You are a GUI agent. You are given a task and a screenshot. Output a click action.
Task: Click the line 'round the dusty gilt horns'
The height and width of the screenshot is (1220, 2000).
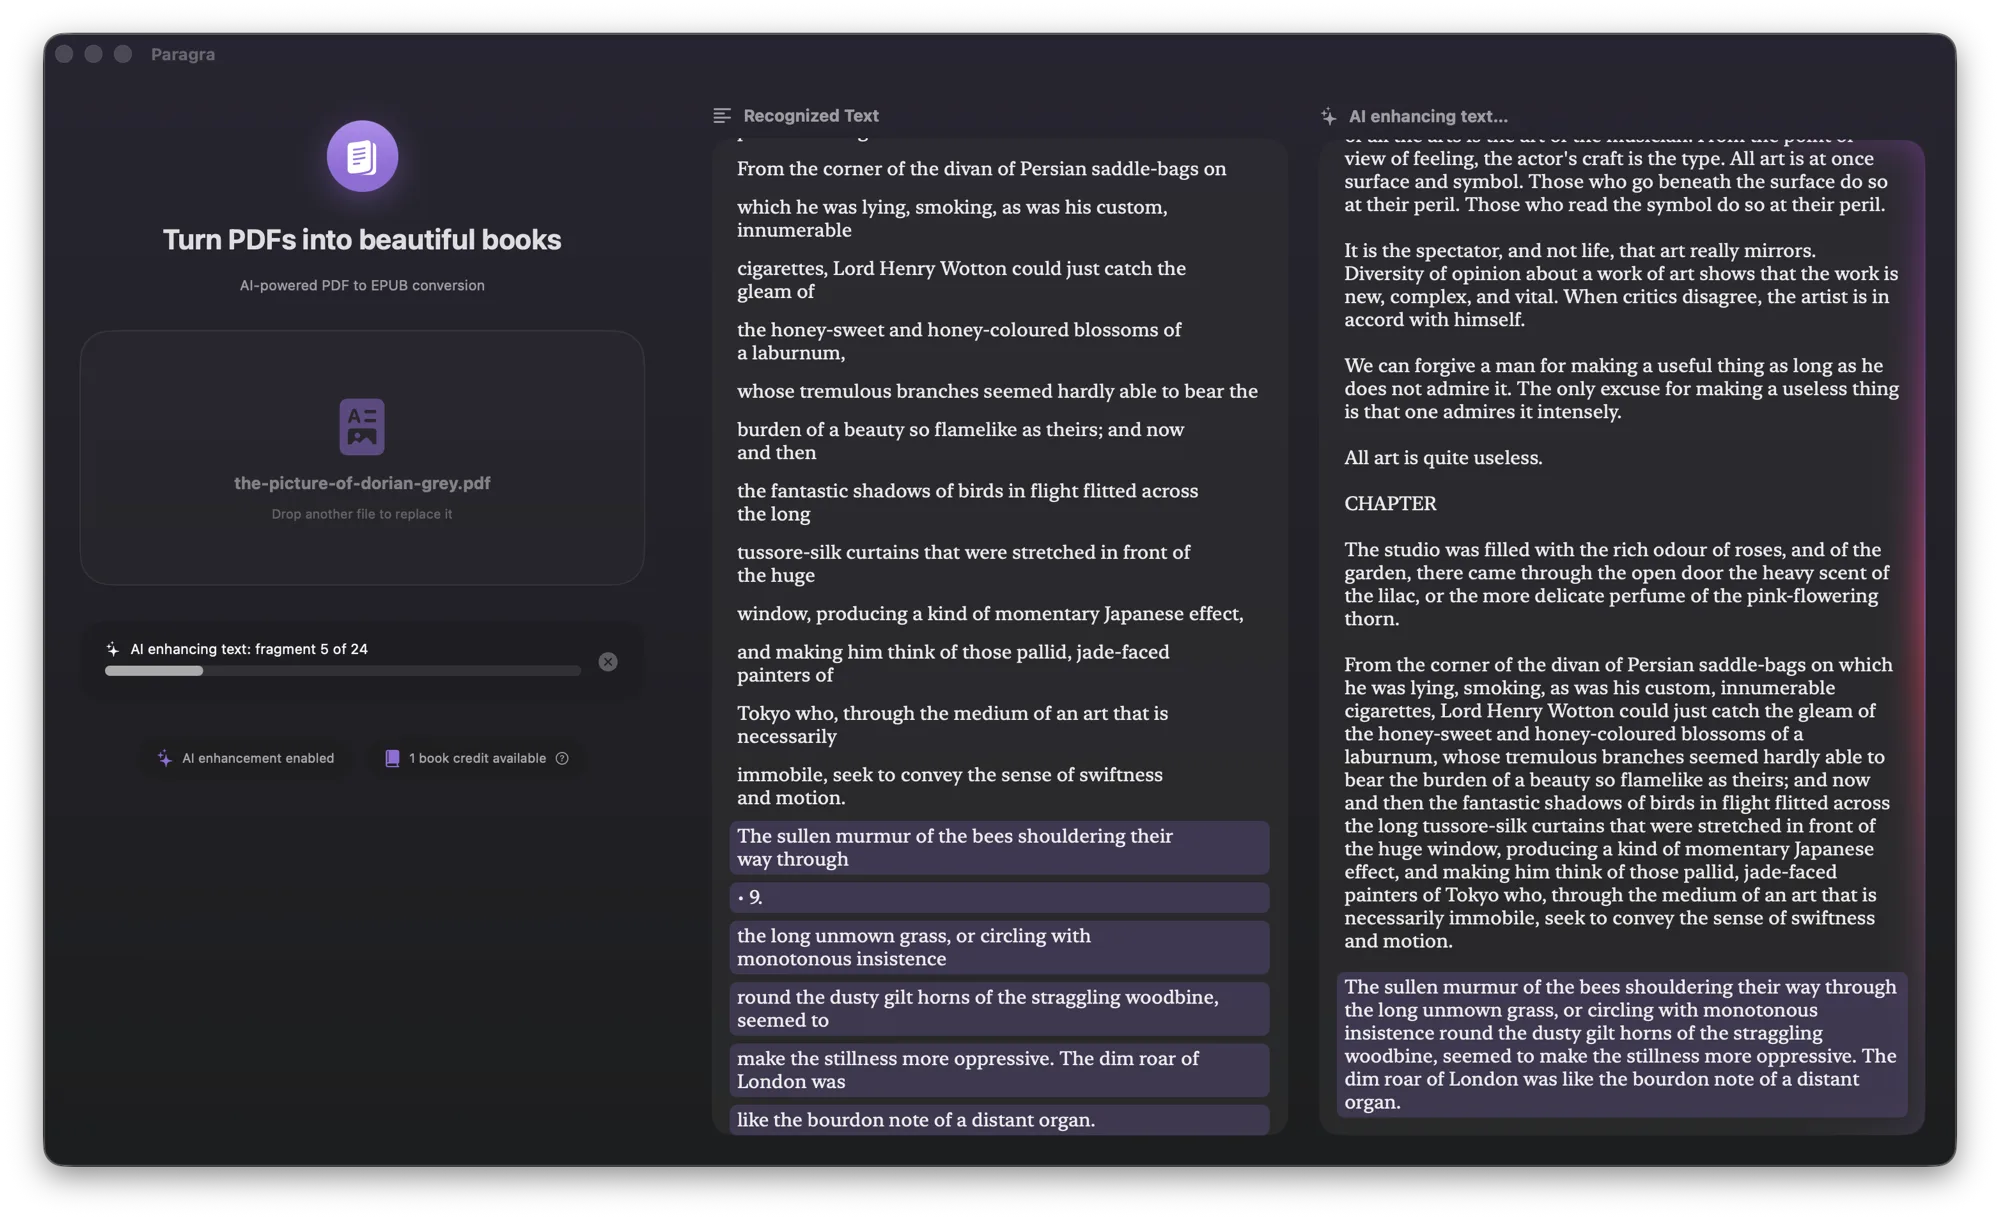pos(999,1008)
